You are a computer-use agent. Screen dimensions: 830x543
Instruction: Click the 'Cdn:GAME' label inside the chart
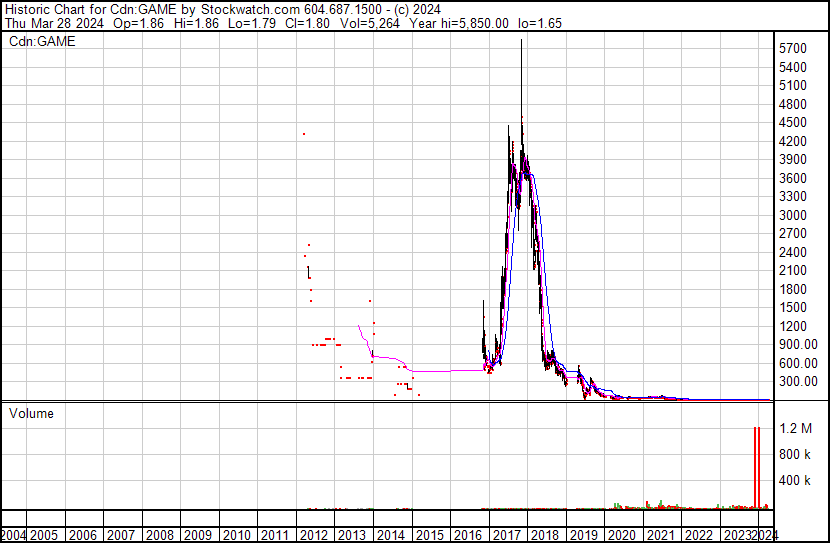point(42,41)
